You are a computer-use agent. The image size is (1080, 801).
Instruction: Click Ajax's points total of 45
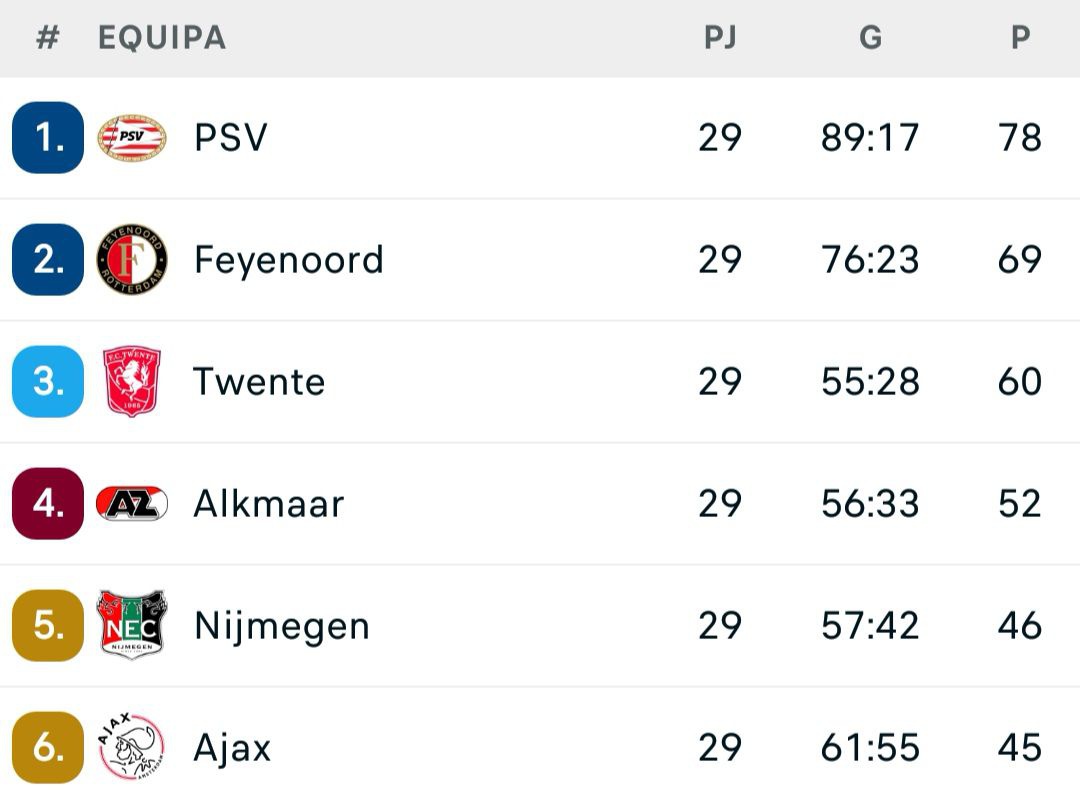1019,746
